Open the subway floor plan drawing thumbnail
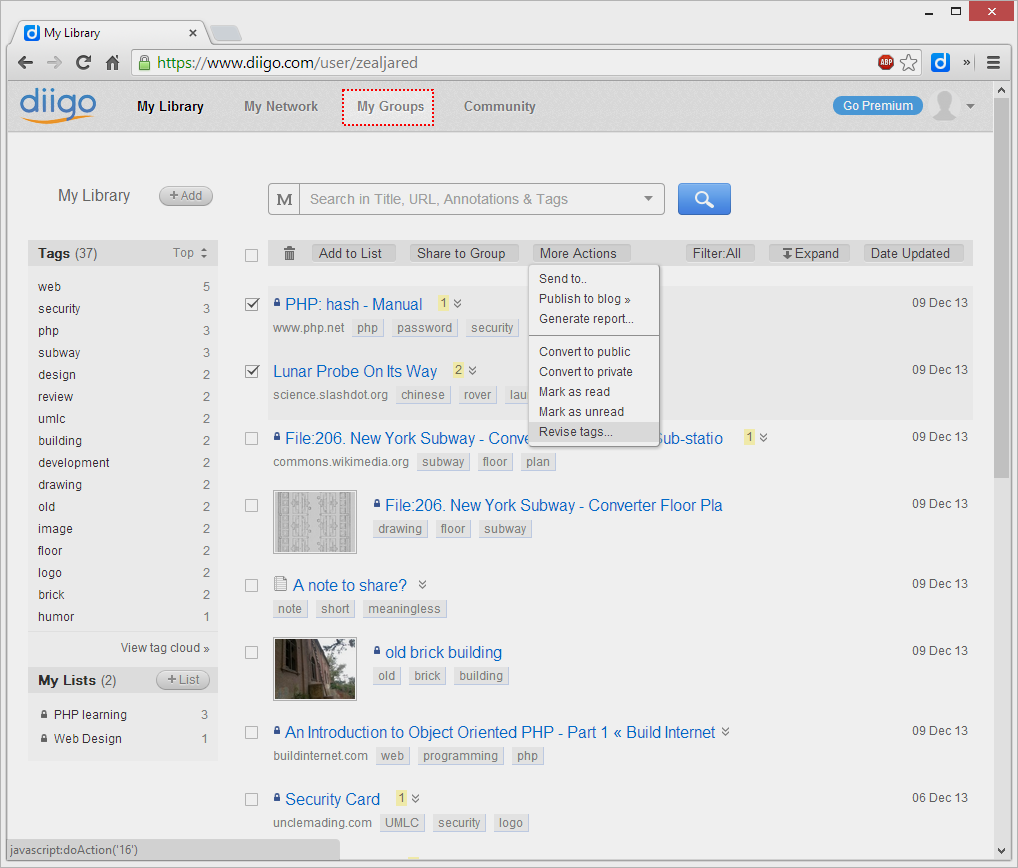Viewport: 1018px width, 868px height. (315, 522)
